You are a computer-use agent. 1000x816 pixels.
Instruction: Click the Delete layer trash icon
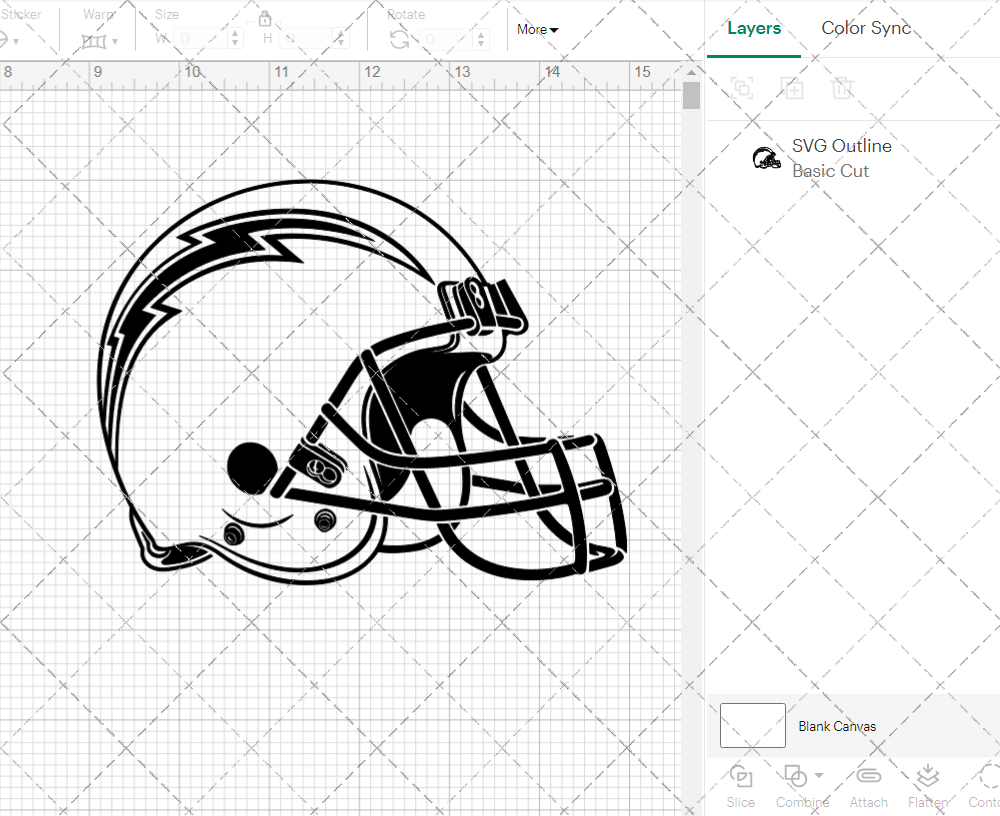click(x=842, y=88)
